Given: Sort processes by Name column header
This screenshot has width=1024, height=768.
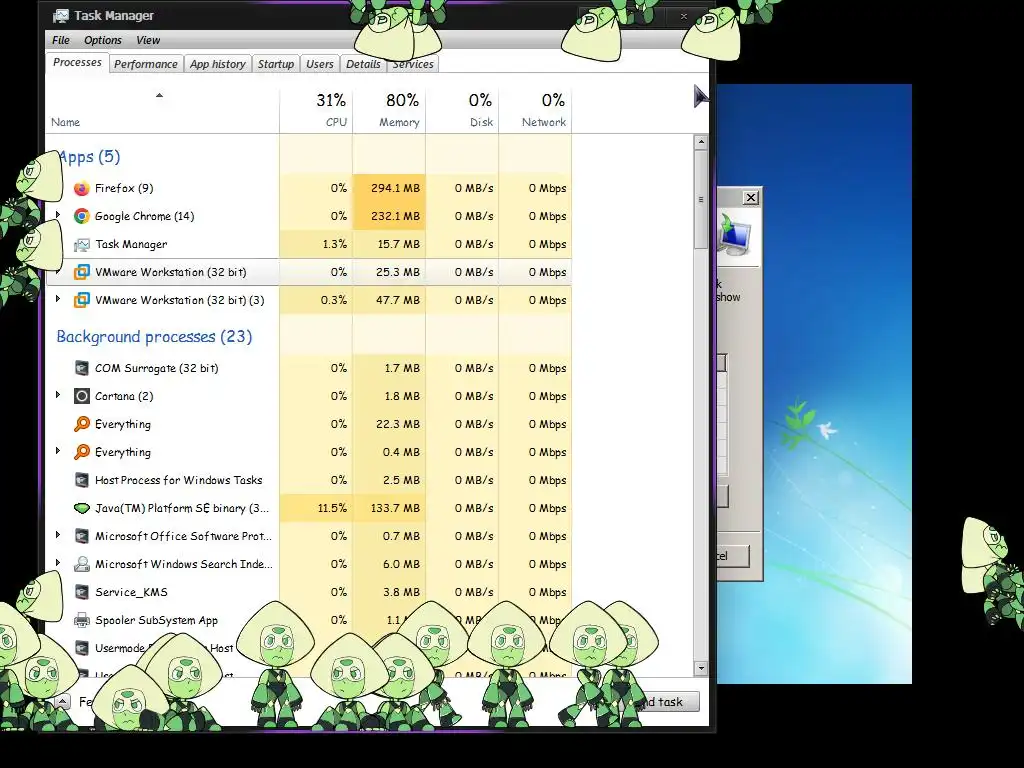Looking at the screenshot, I should (x=163, y=110).
